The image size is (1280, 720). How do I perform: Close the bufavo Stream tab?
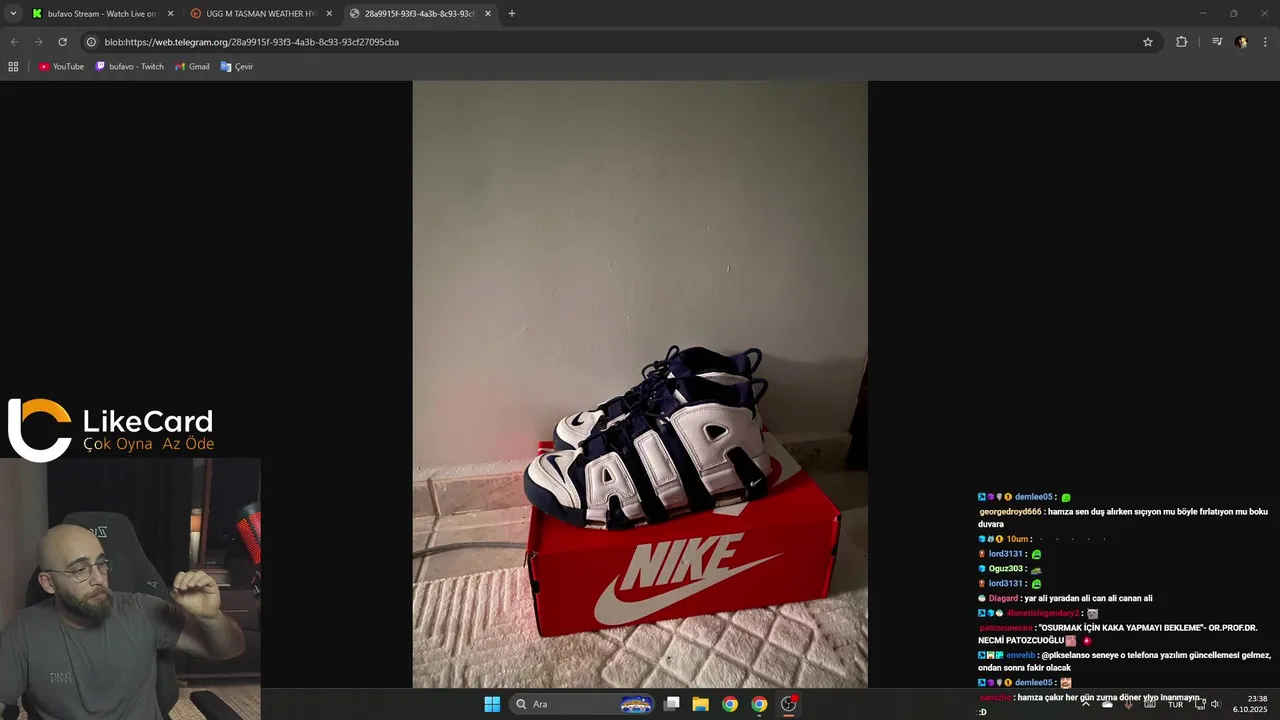pyautogui.click(x=170, y=14)
